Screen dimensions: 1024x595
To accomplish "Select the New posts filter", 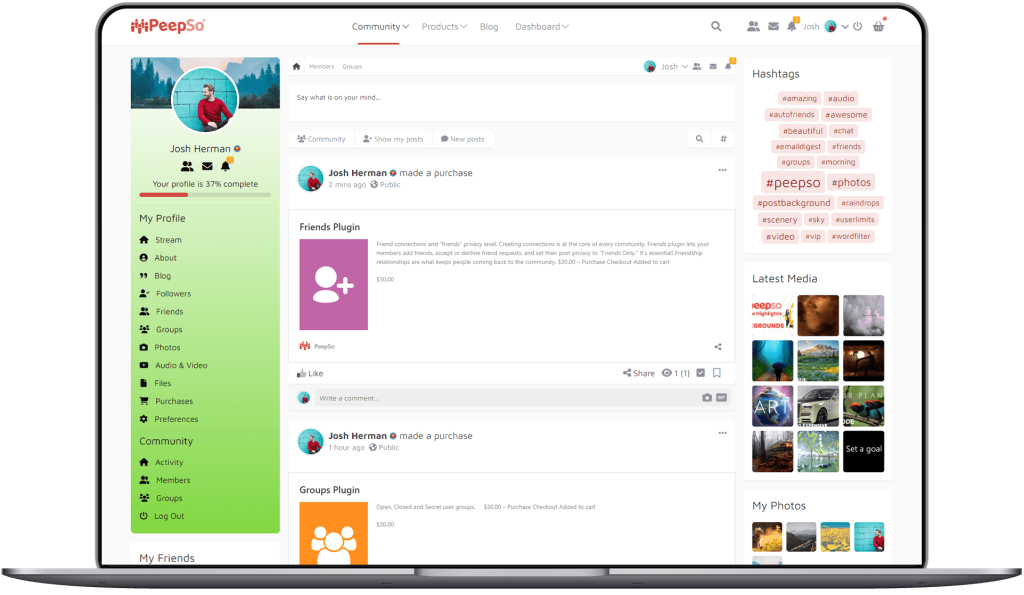I will [x=462, y=139].
